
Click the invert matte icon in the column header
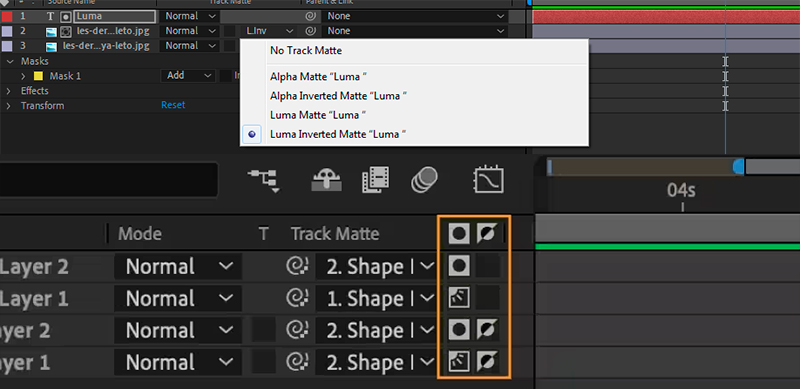point(487,234)
